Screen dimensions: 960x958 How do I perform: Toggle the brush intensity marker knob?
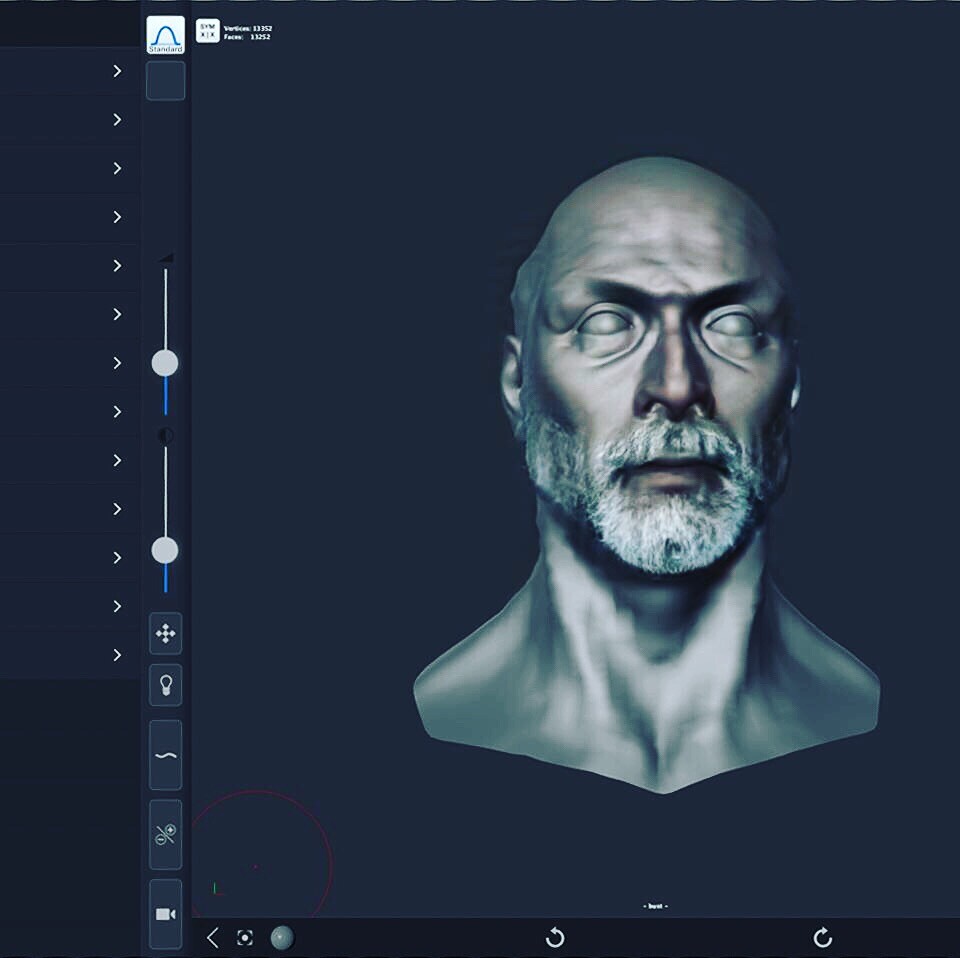pos(165,432)
